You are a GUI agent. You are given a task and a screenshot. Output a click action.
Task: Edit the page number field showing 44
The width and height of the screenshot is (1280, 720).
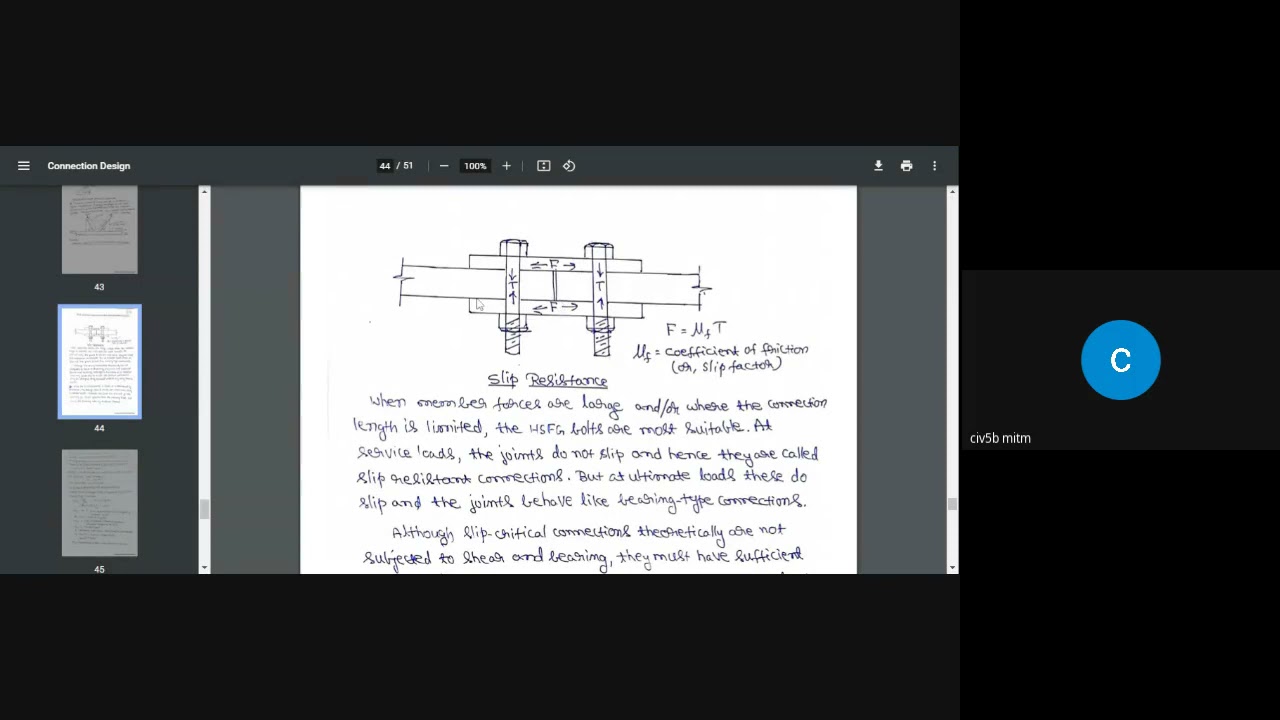pyautogui.click(x=385, y=166)
